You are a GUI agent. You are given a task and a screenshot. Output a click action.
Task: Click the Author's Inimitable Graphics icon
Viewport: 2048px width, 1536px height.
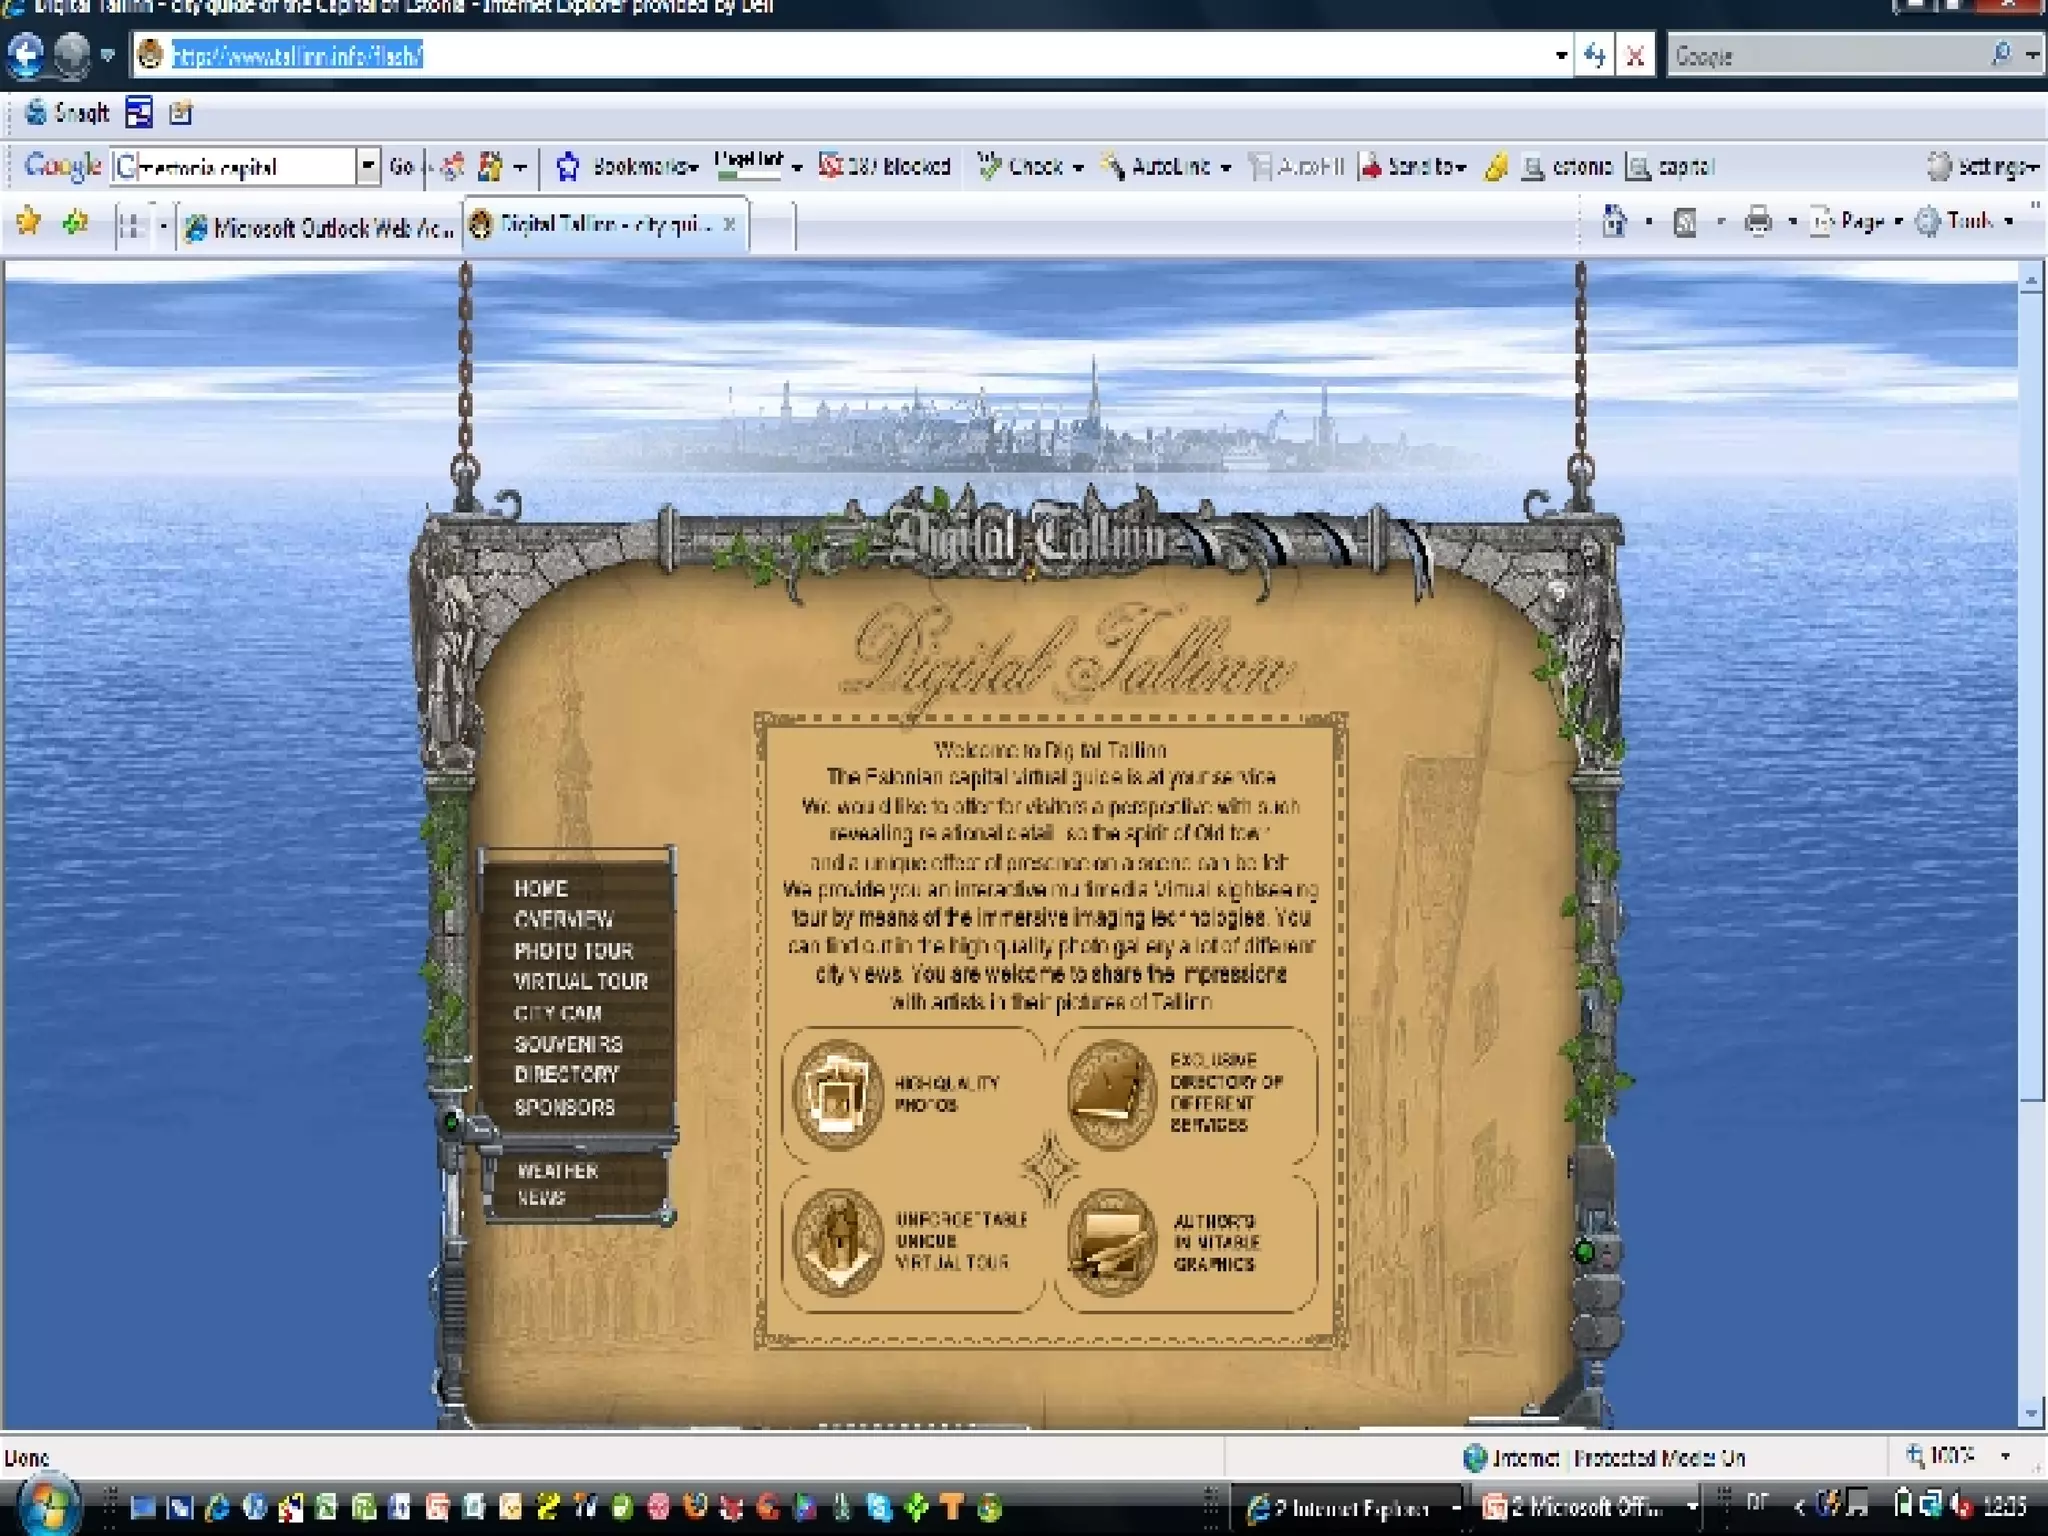(1110, 1242)
